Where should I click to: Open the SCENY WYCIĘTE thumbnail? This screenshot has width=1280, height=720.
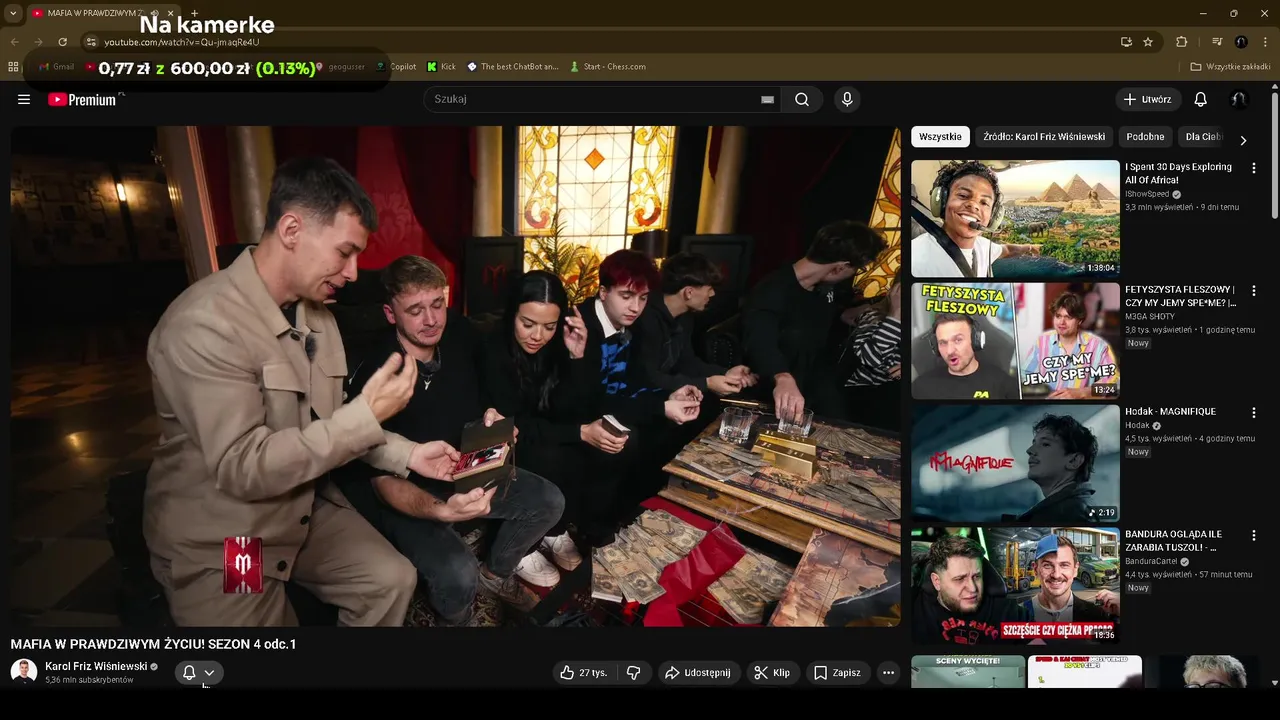coord(968,671)
